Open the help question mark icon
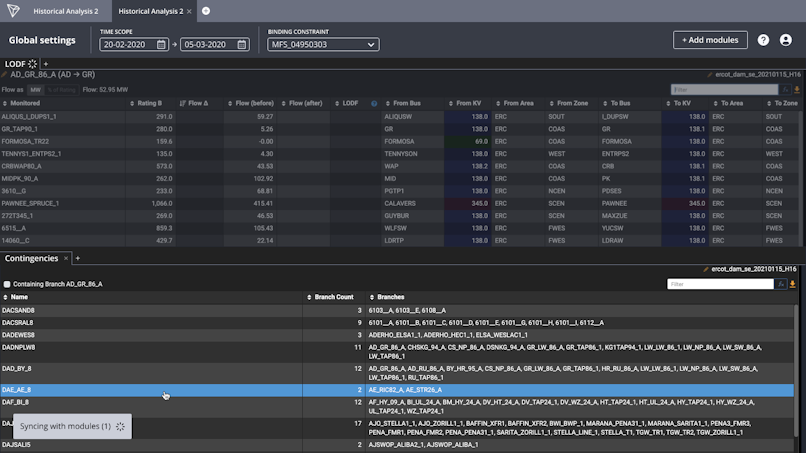Image resolution: width=806 pixels, height=453 pixels. (763, 40)
